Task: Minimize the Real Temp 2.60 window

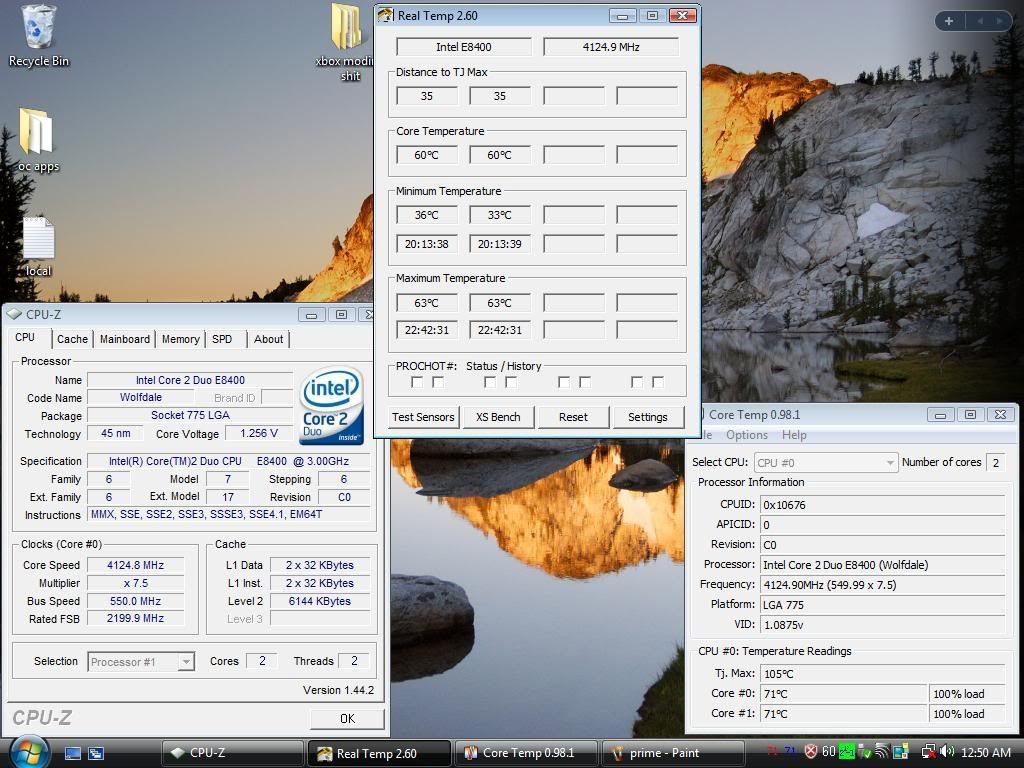Action: point(622,16)
